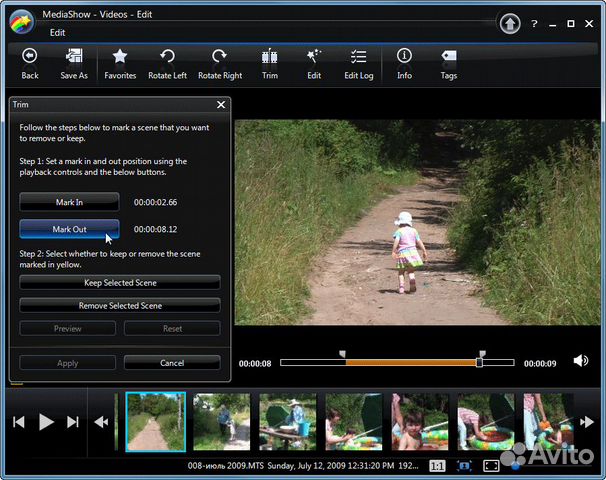This screenshot has width=606, height=480.
Task: Show video Info
Action: pos(404,64)
